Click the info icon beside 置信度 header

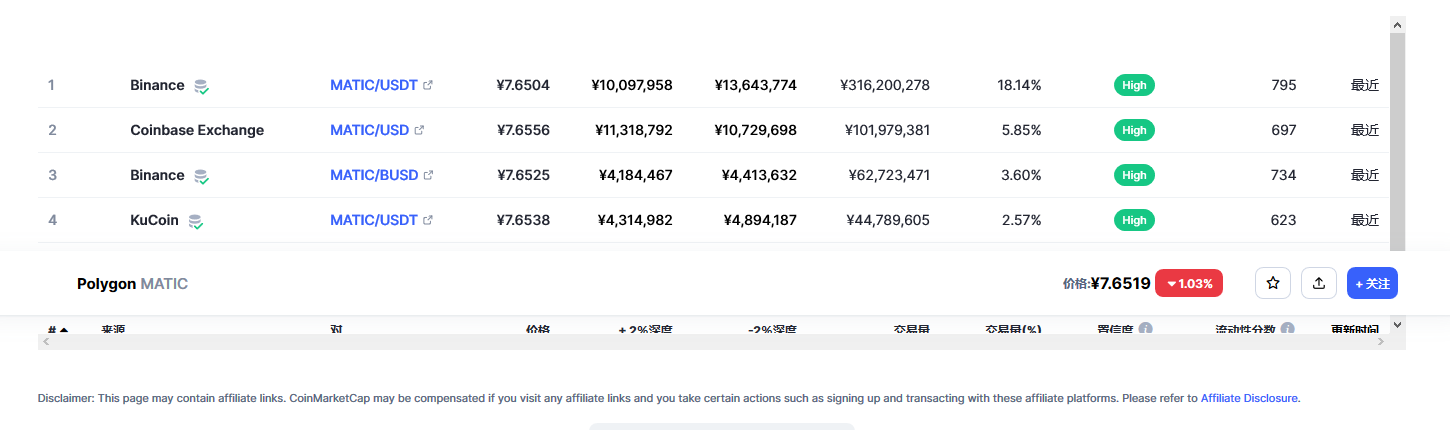[x=1145, y=328]
